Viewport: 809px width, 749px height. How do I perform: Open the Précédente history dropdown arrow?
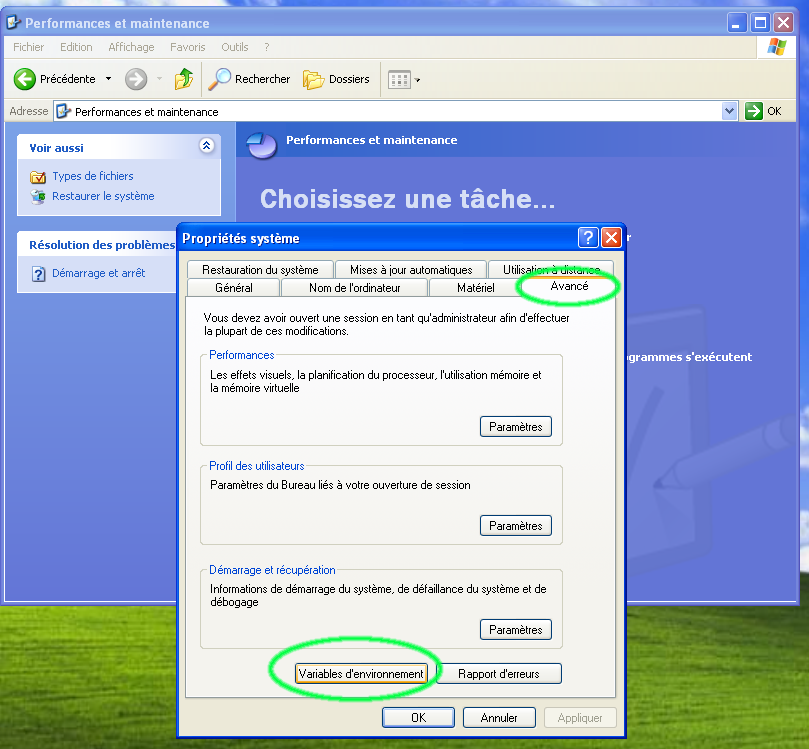point(108,79)
